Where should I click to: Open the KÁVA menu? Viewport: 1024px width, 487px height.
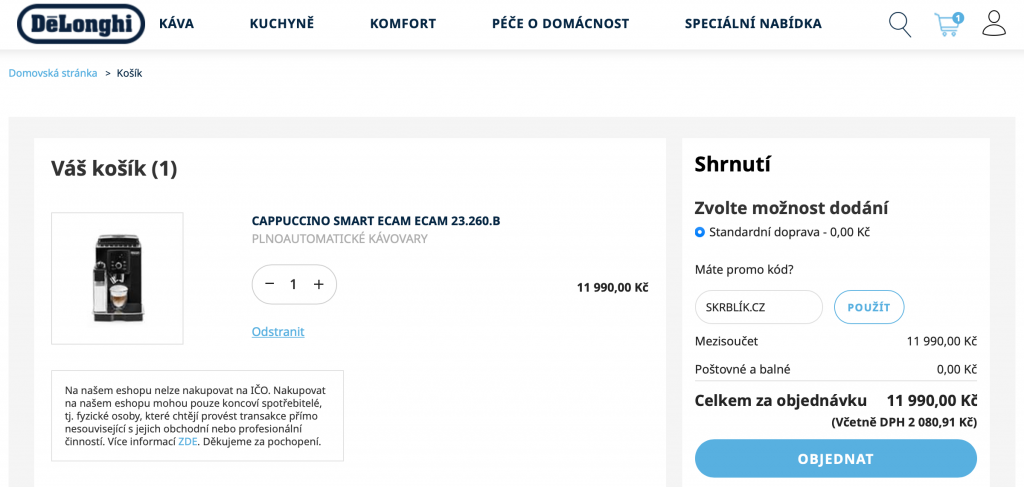[x=176, y=24]
